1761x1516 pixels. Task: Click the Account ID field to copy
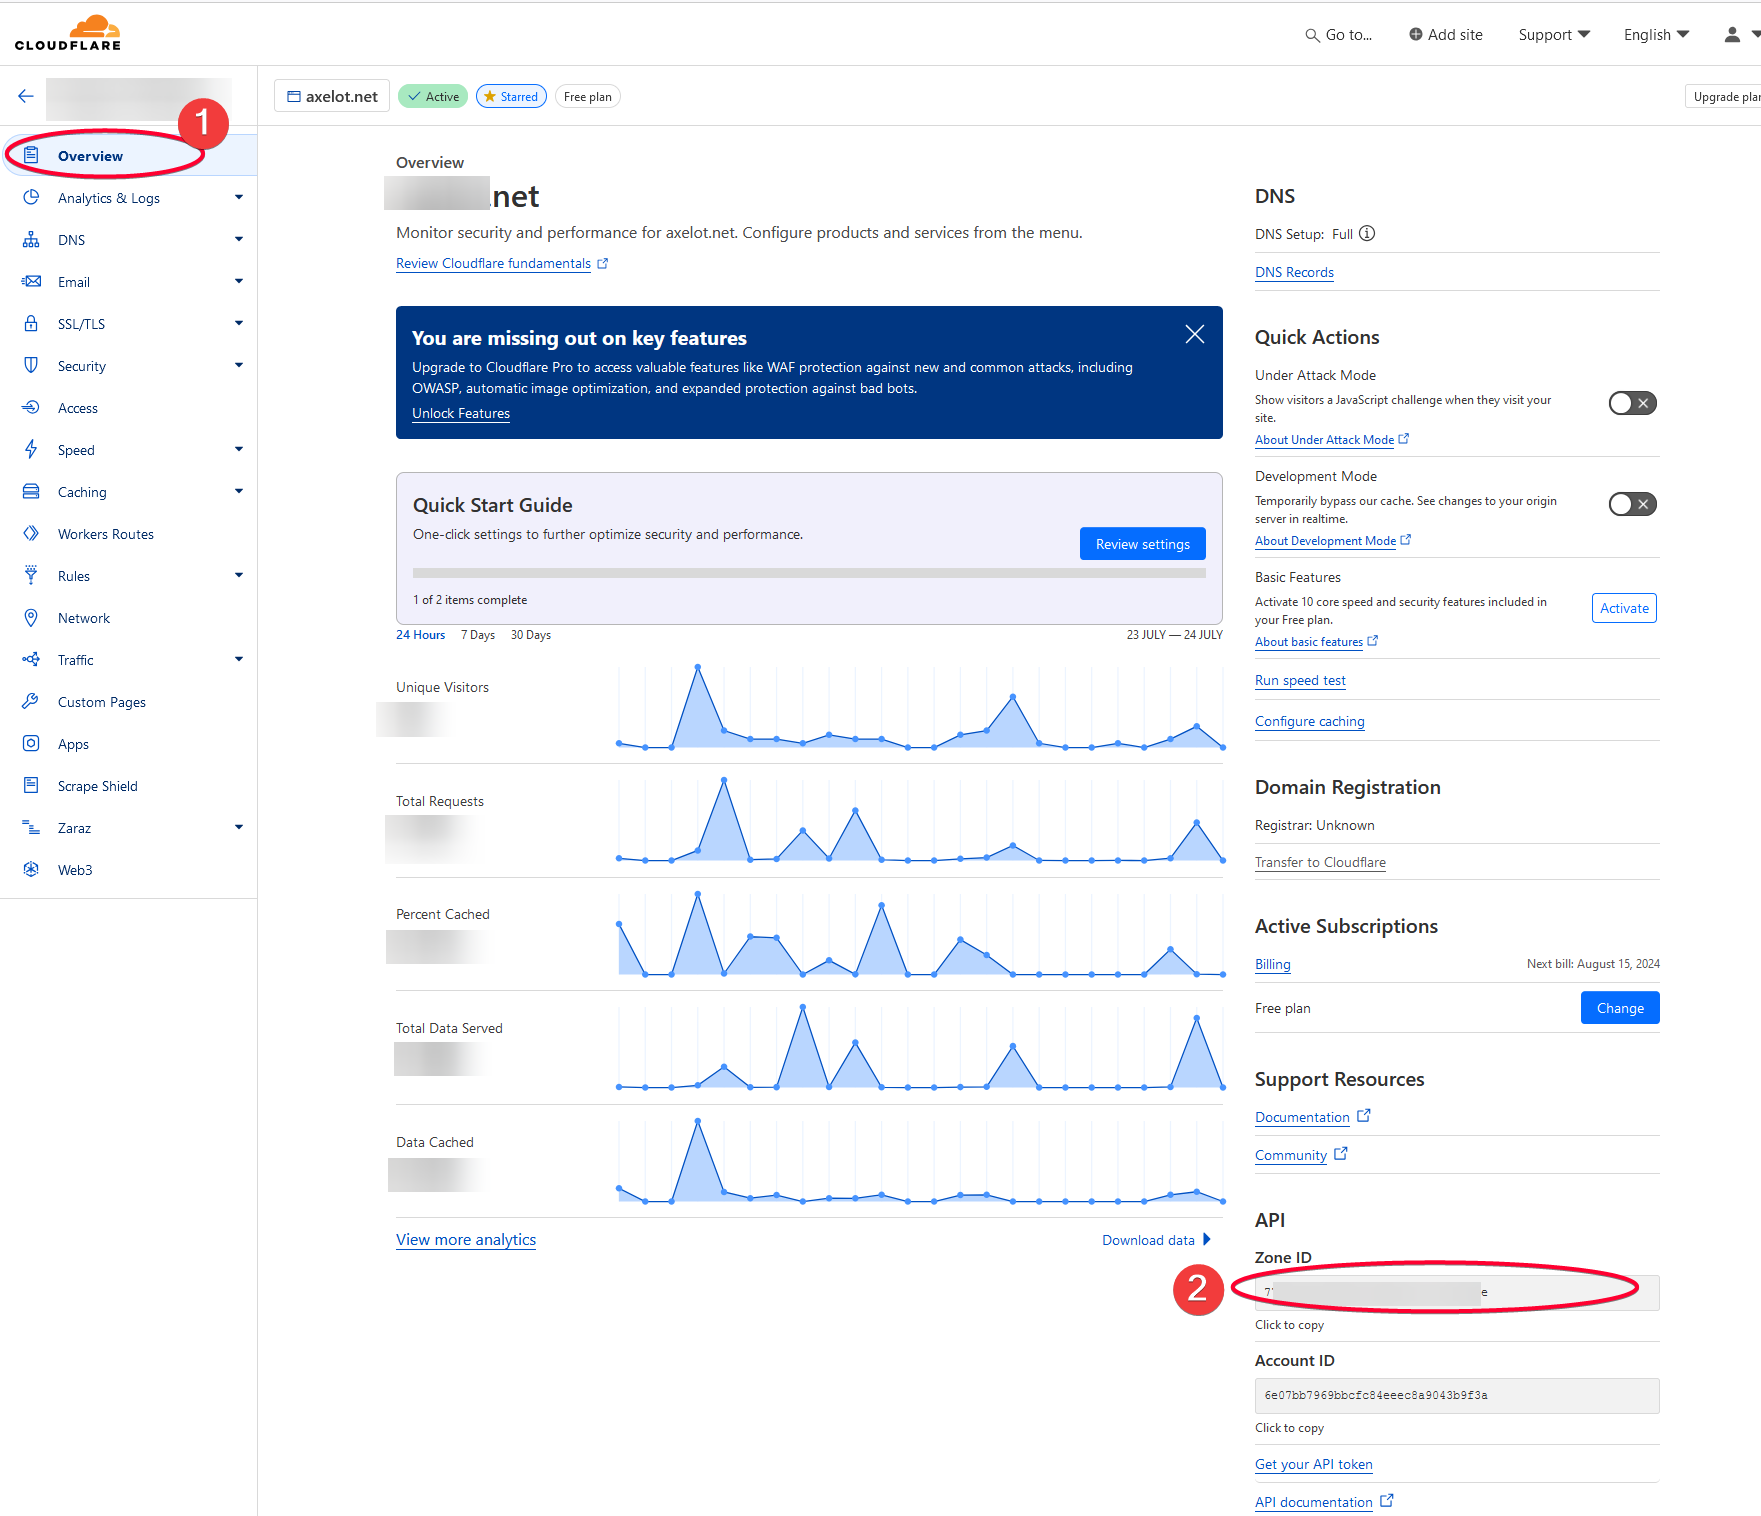click(x=1457, y=1395)
